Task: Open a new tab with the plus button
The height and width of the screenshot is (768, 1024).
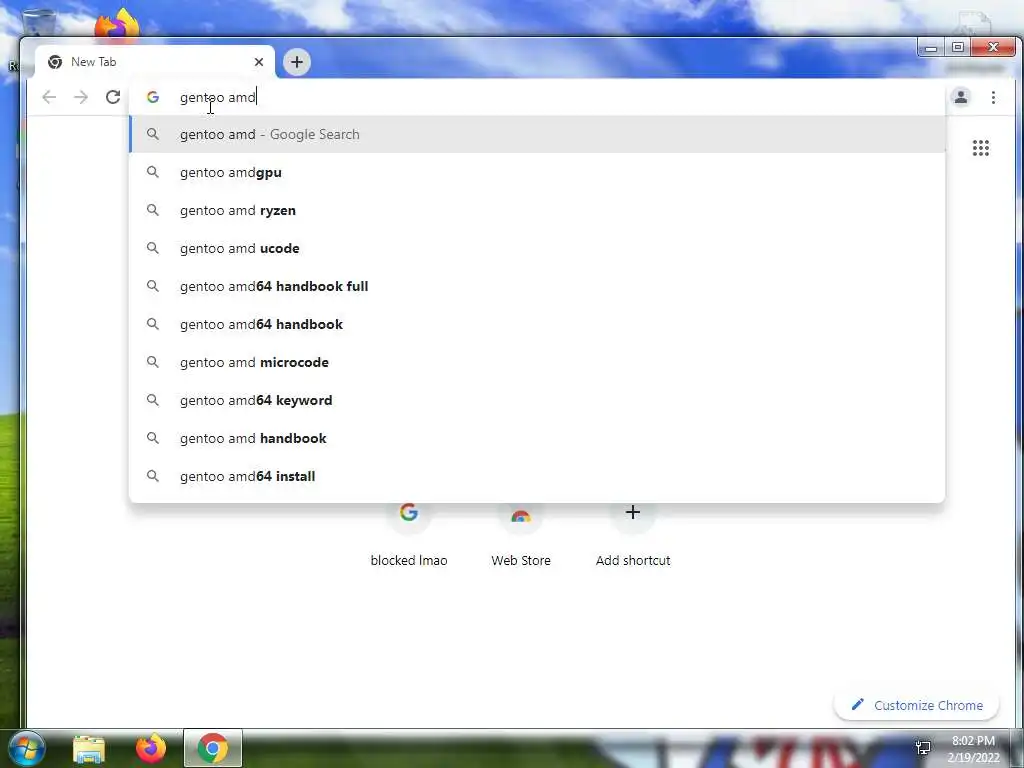Action: [x=297, y=62]
